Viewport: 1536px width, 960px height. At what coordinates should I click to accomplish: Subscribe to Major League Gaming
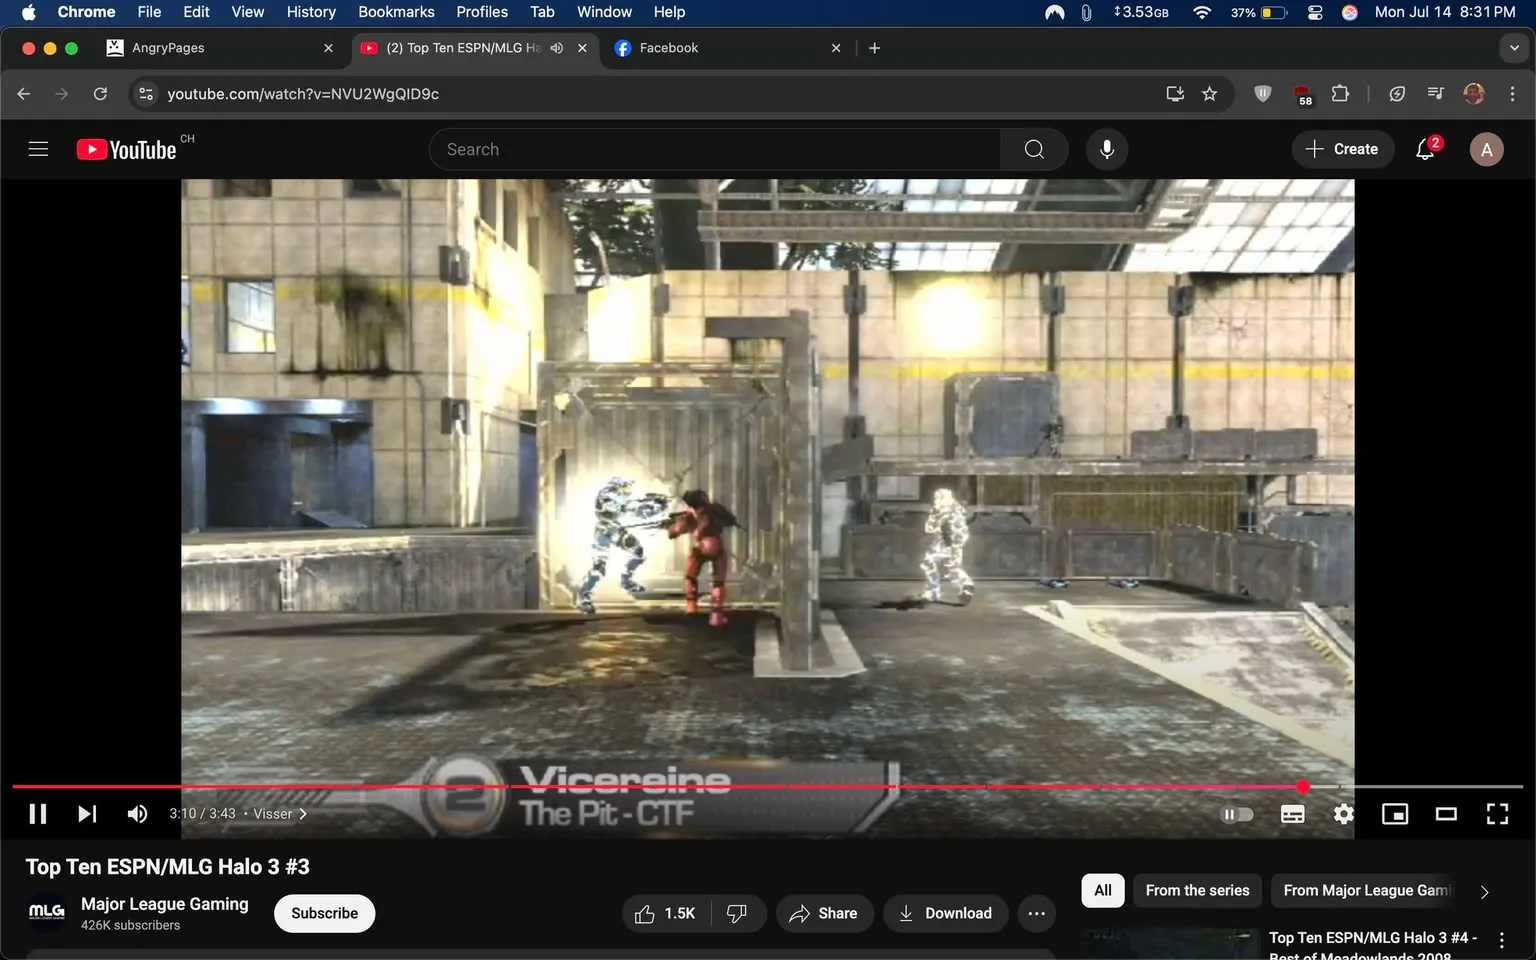(324, 913)
